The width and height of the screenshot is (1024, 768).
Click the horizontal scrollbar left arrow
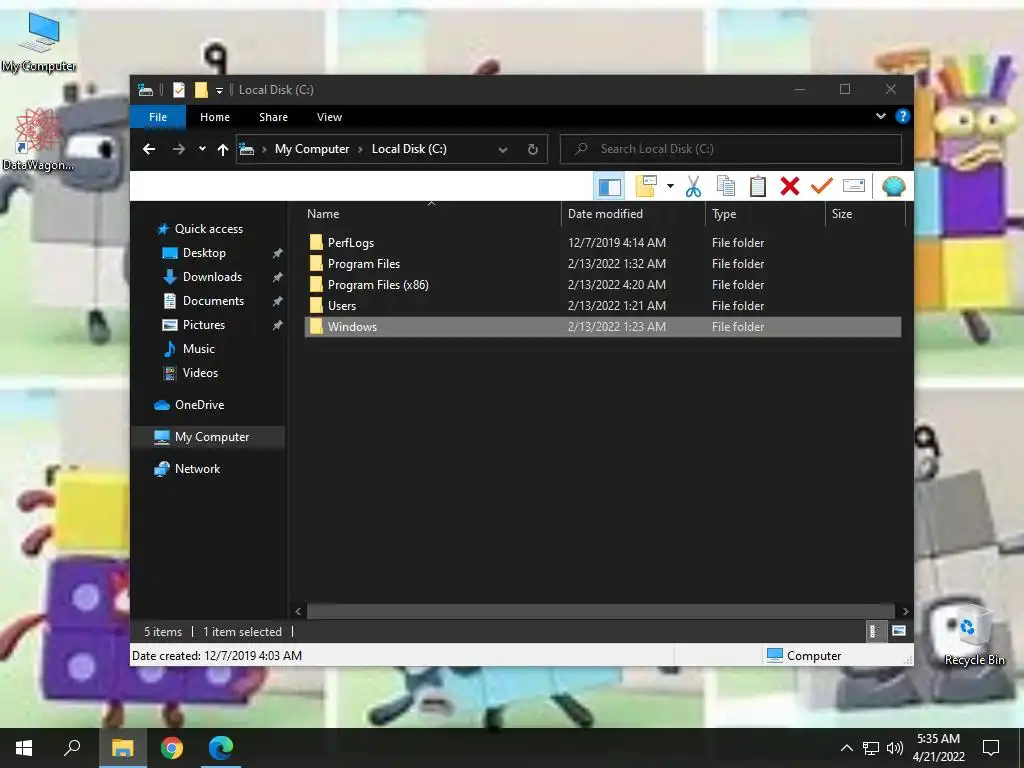[x=298, y=611]
